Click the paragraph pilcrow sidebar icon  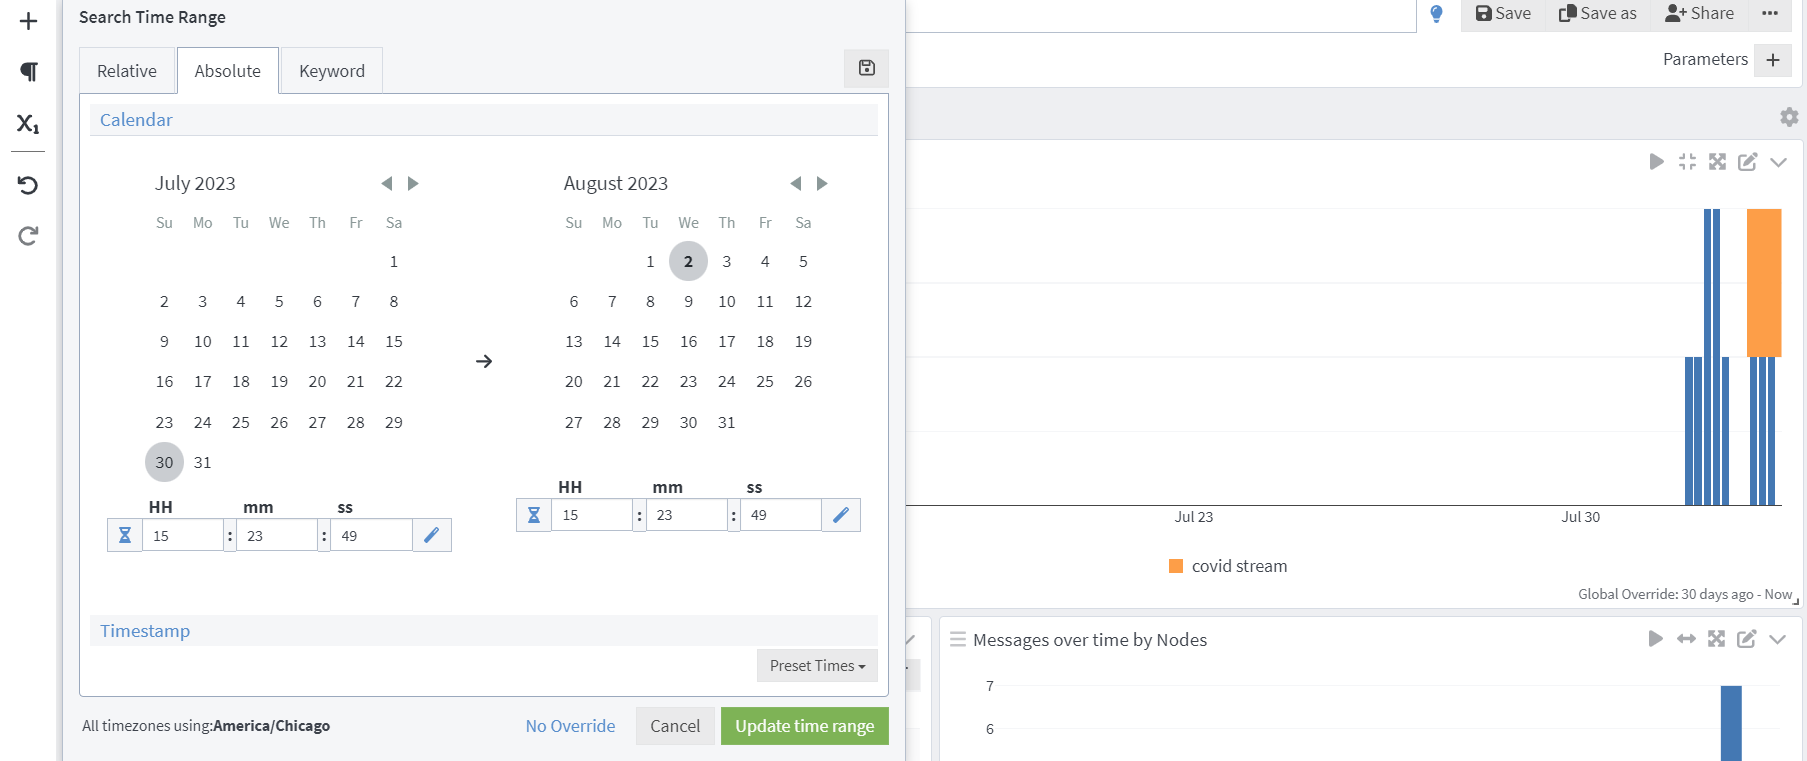(x=28, y=71)
